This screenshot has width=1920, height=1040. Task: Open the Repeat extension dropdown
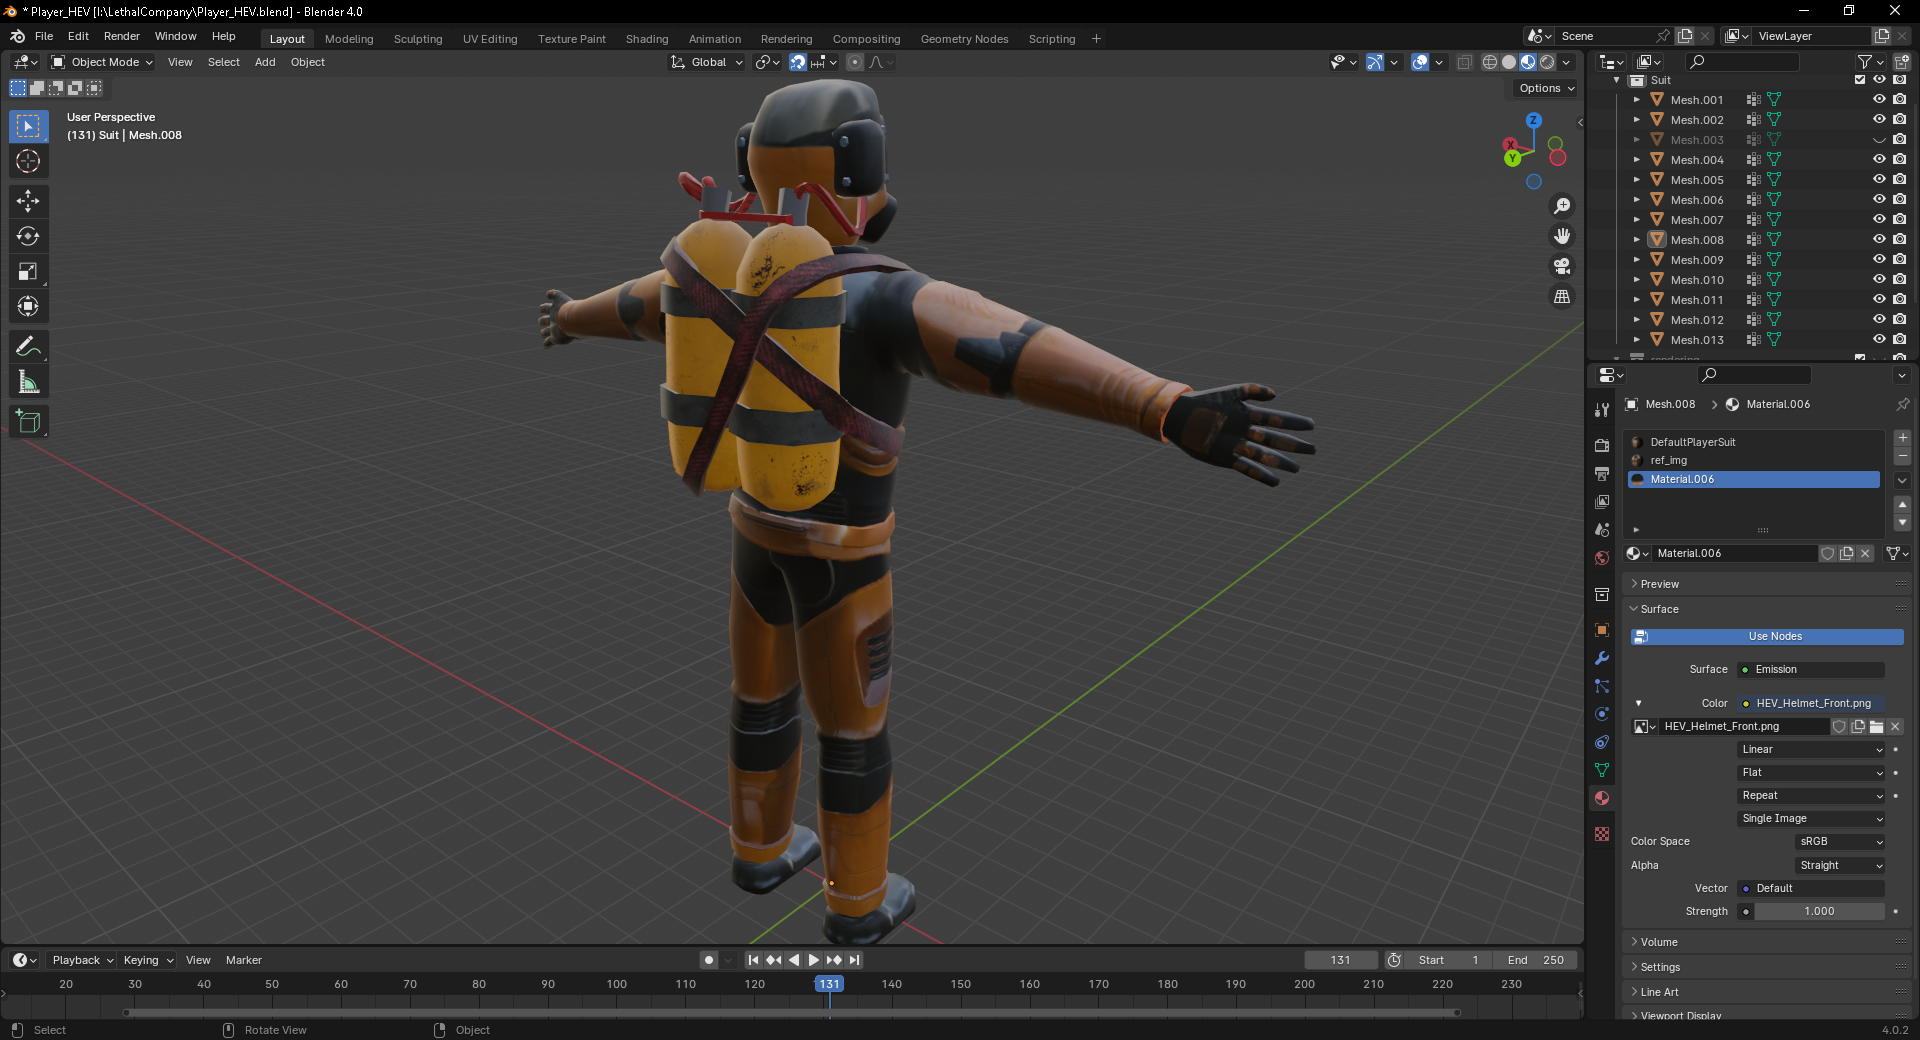tap(1811, 796)
